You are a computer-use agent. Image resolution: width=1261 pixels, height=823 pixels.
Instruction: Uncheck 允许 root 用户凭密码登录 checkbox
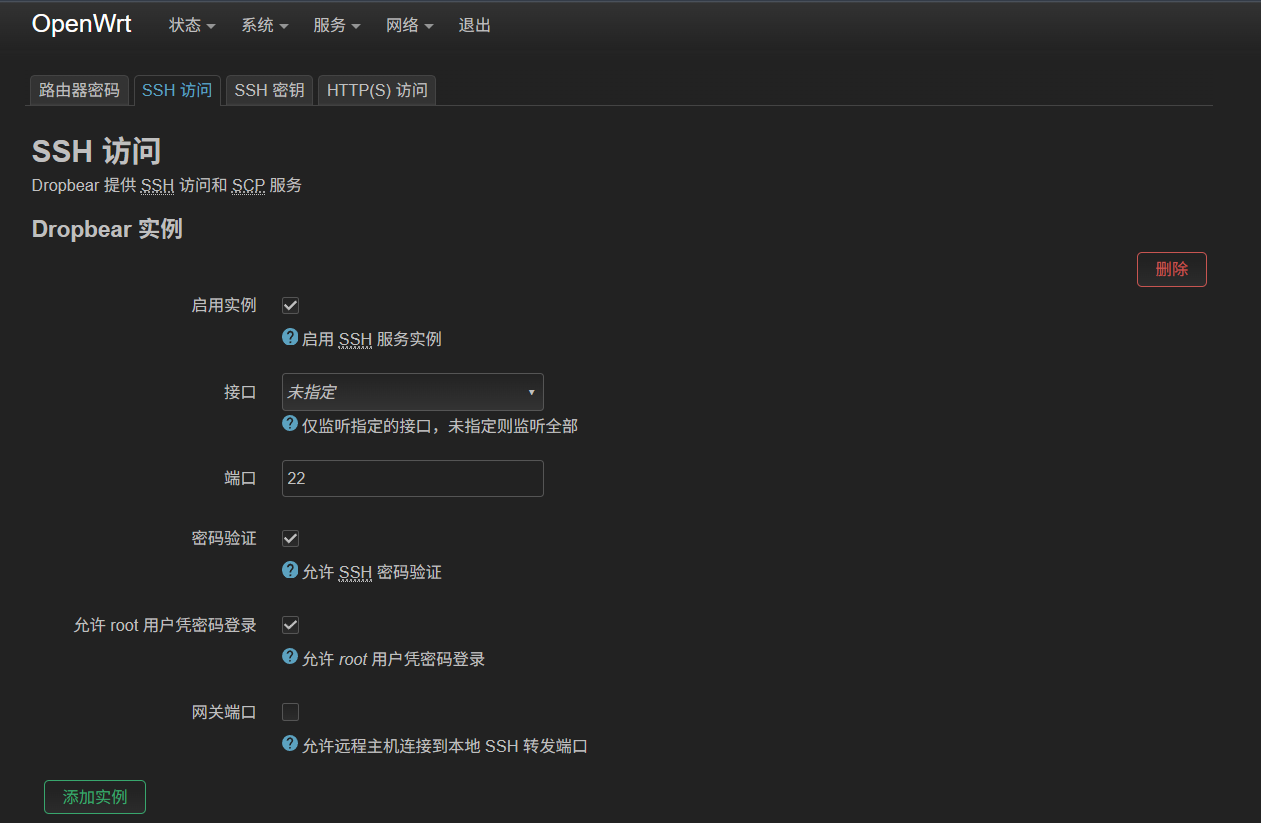click(291, 625)
